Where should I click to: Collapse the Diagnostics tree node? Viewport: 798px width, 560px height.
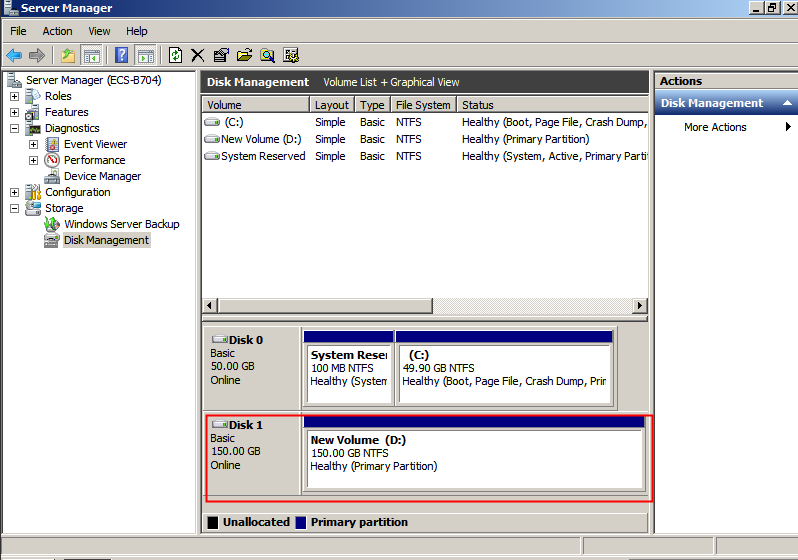(x=14, y=128)
